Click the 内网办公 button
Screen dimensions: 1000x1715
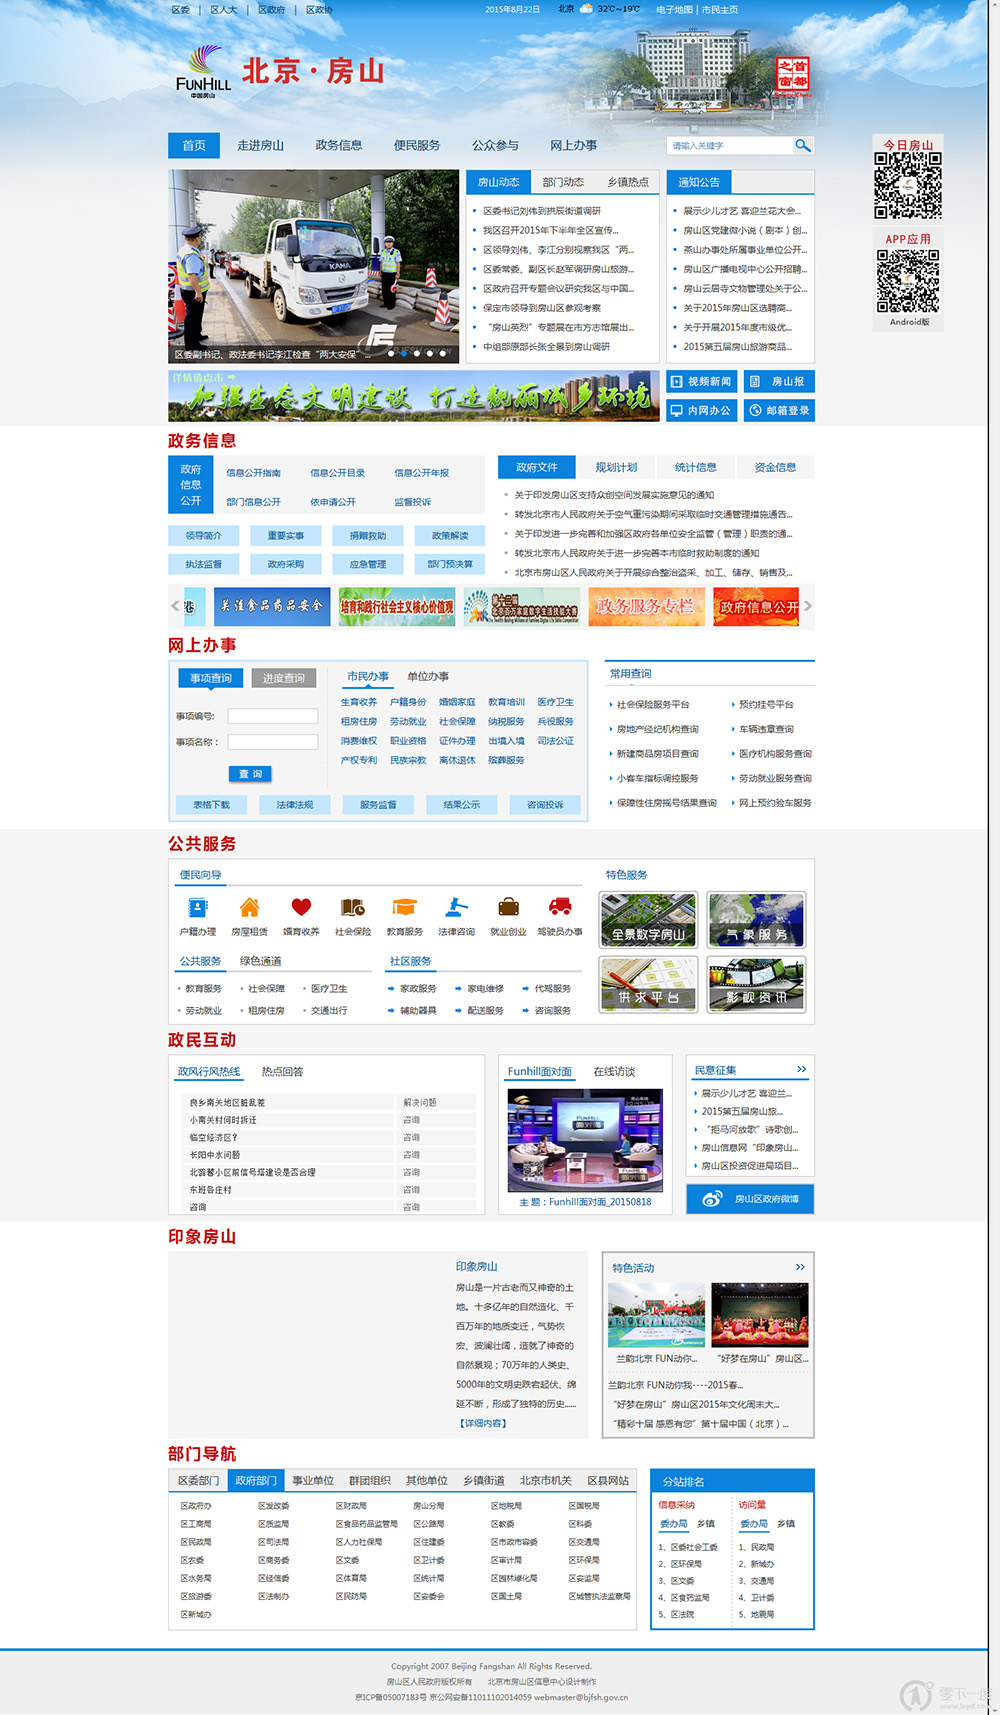[700, 410]
